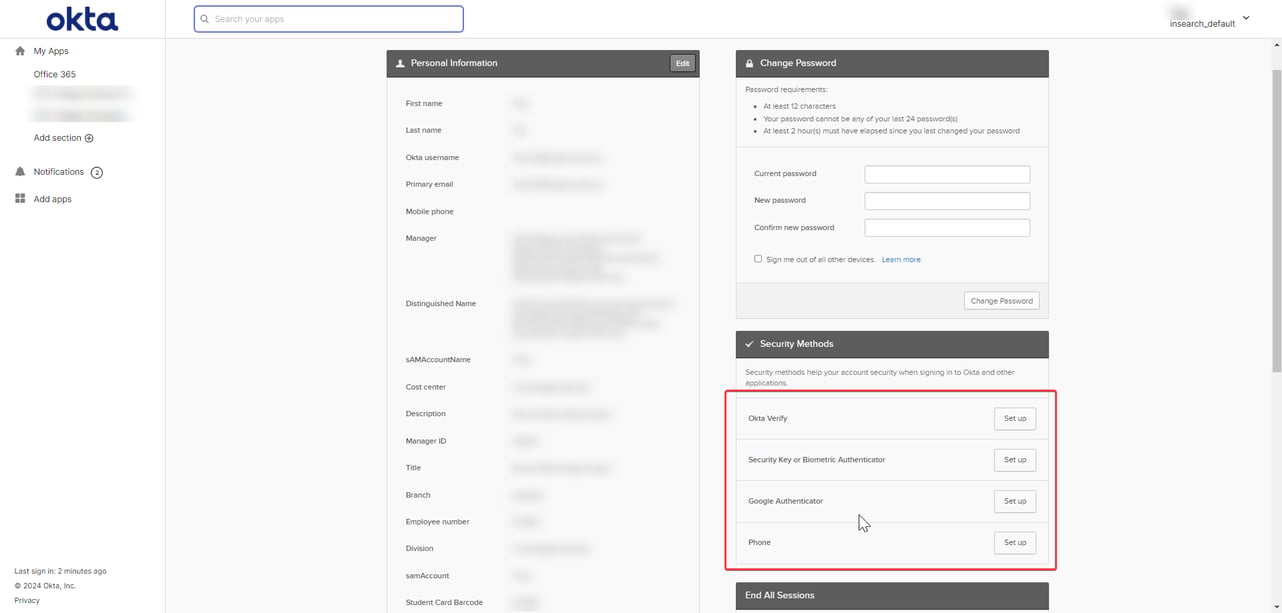
Task: Click the Student Card Barcode label
Action: (444, 603)
